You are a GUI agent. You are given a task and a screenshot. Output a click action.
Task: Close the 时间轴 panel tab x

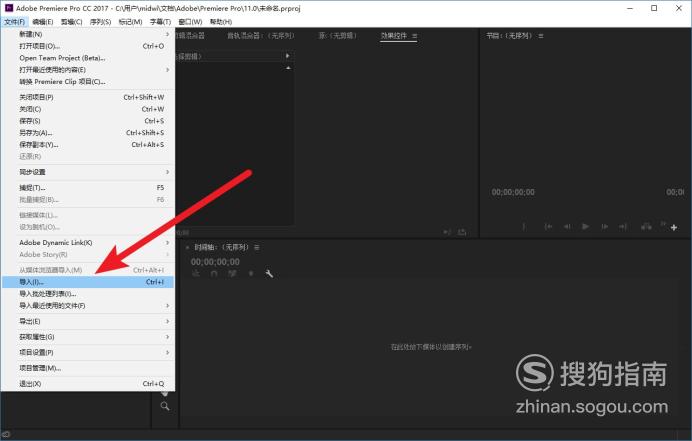click(x=187, y=248)
